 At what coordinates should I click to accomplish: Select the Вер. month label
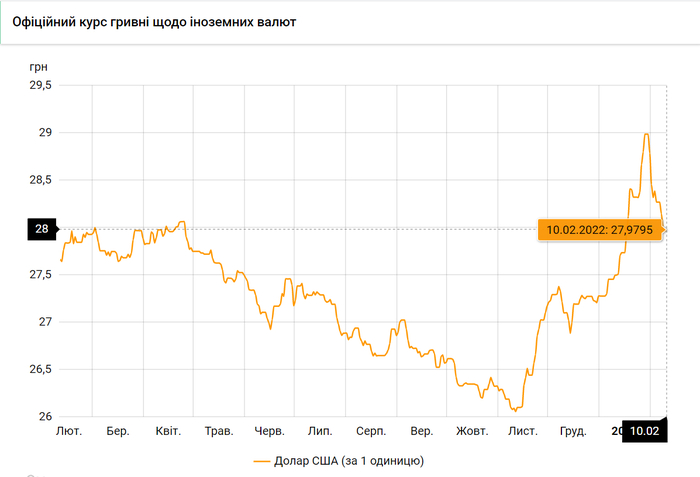coord(422,431)
